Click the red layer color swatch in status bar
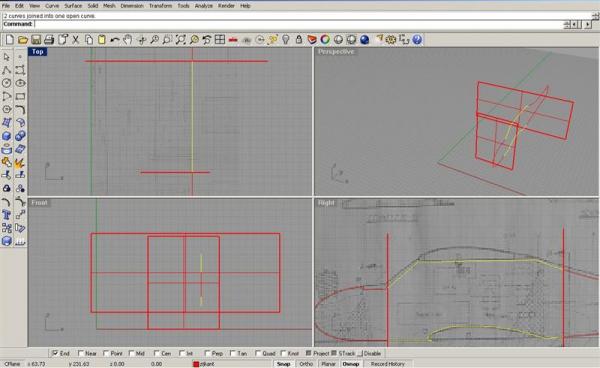This screenshot has height=368, width=600. (x=196, y=364)
